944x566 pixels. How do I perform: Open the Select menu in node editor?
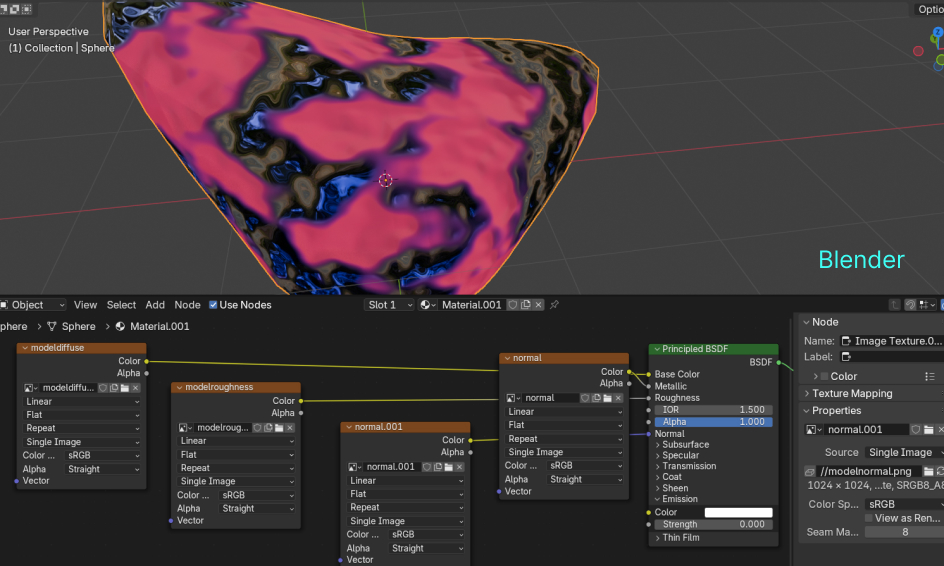tap(121, 305)
